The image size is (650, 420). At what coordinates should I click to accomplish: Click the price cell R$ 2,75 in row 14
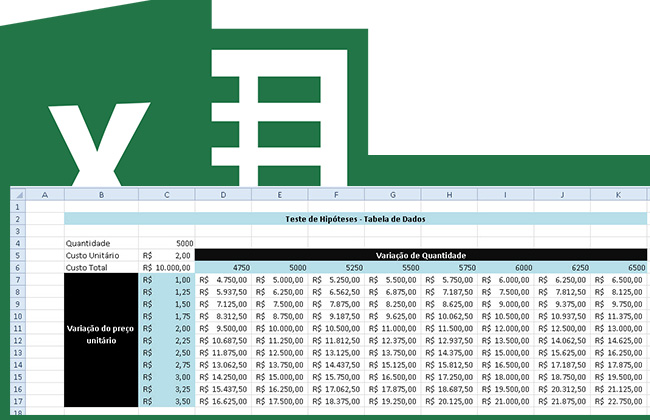pos(167,365)
